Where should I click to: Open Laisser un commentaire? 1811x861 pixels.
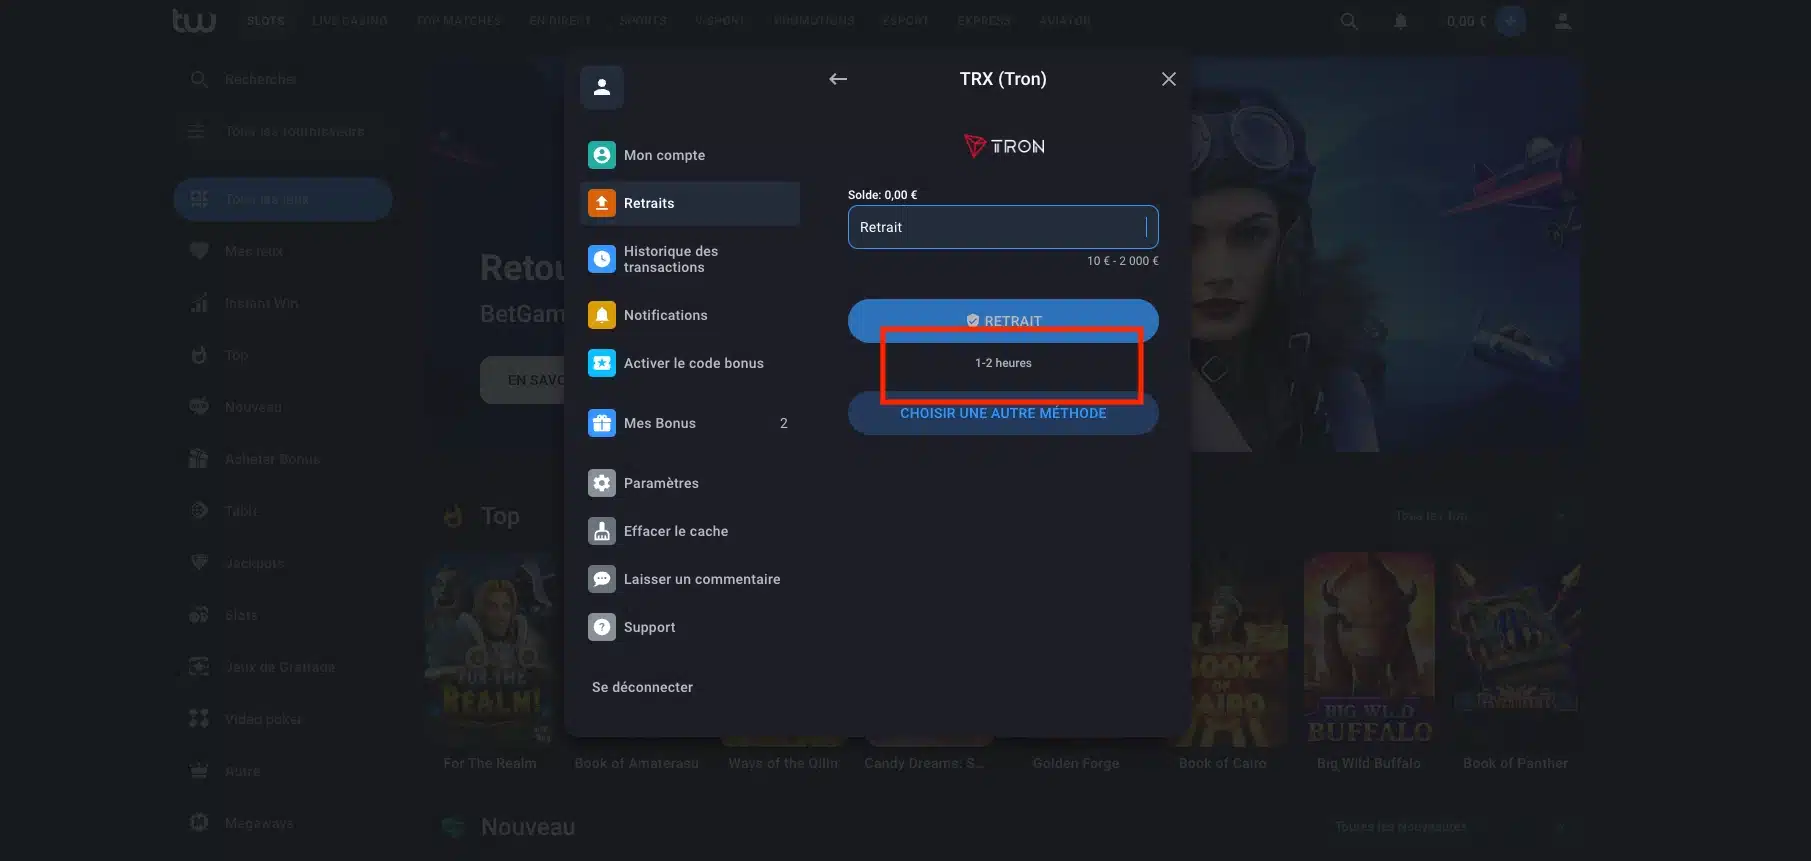(690, 579)
